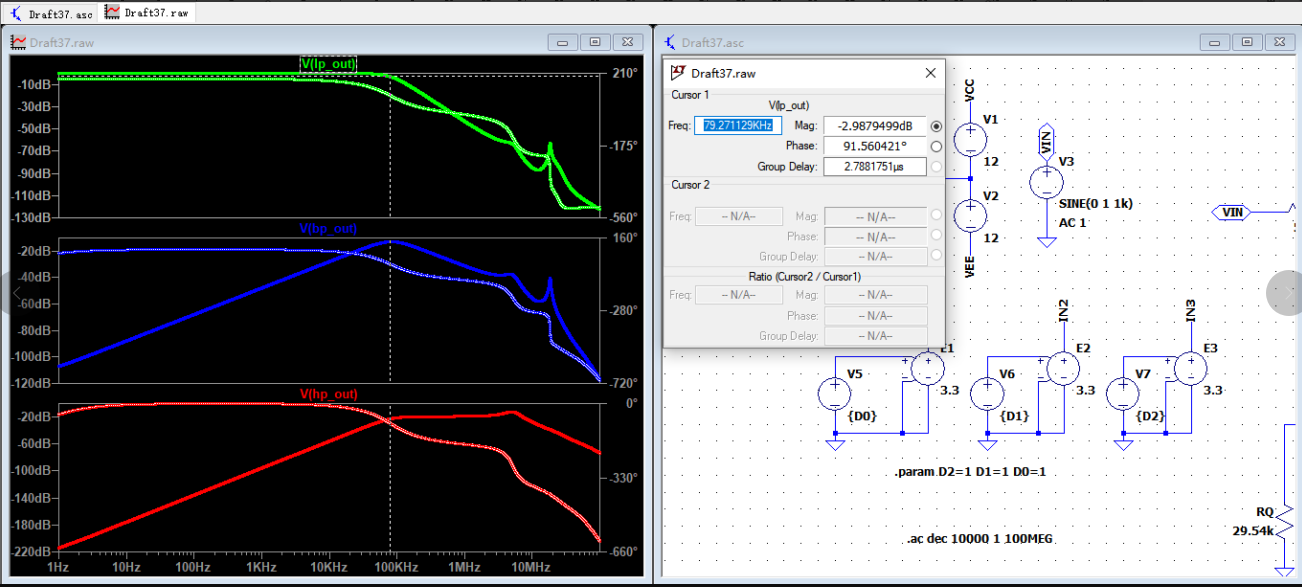1302x587 pixels.
Task: Click the {D0} value of V5
Action: pos(861,414)
